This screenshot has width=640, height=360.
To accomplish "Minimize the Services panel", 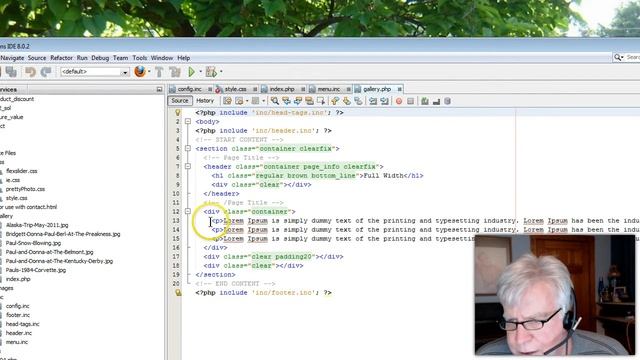I will click(x=159, y=89).
